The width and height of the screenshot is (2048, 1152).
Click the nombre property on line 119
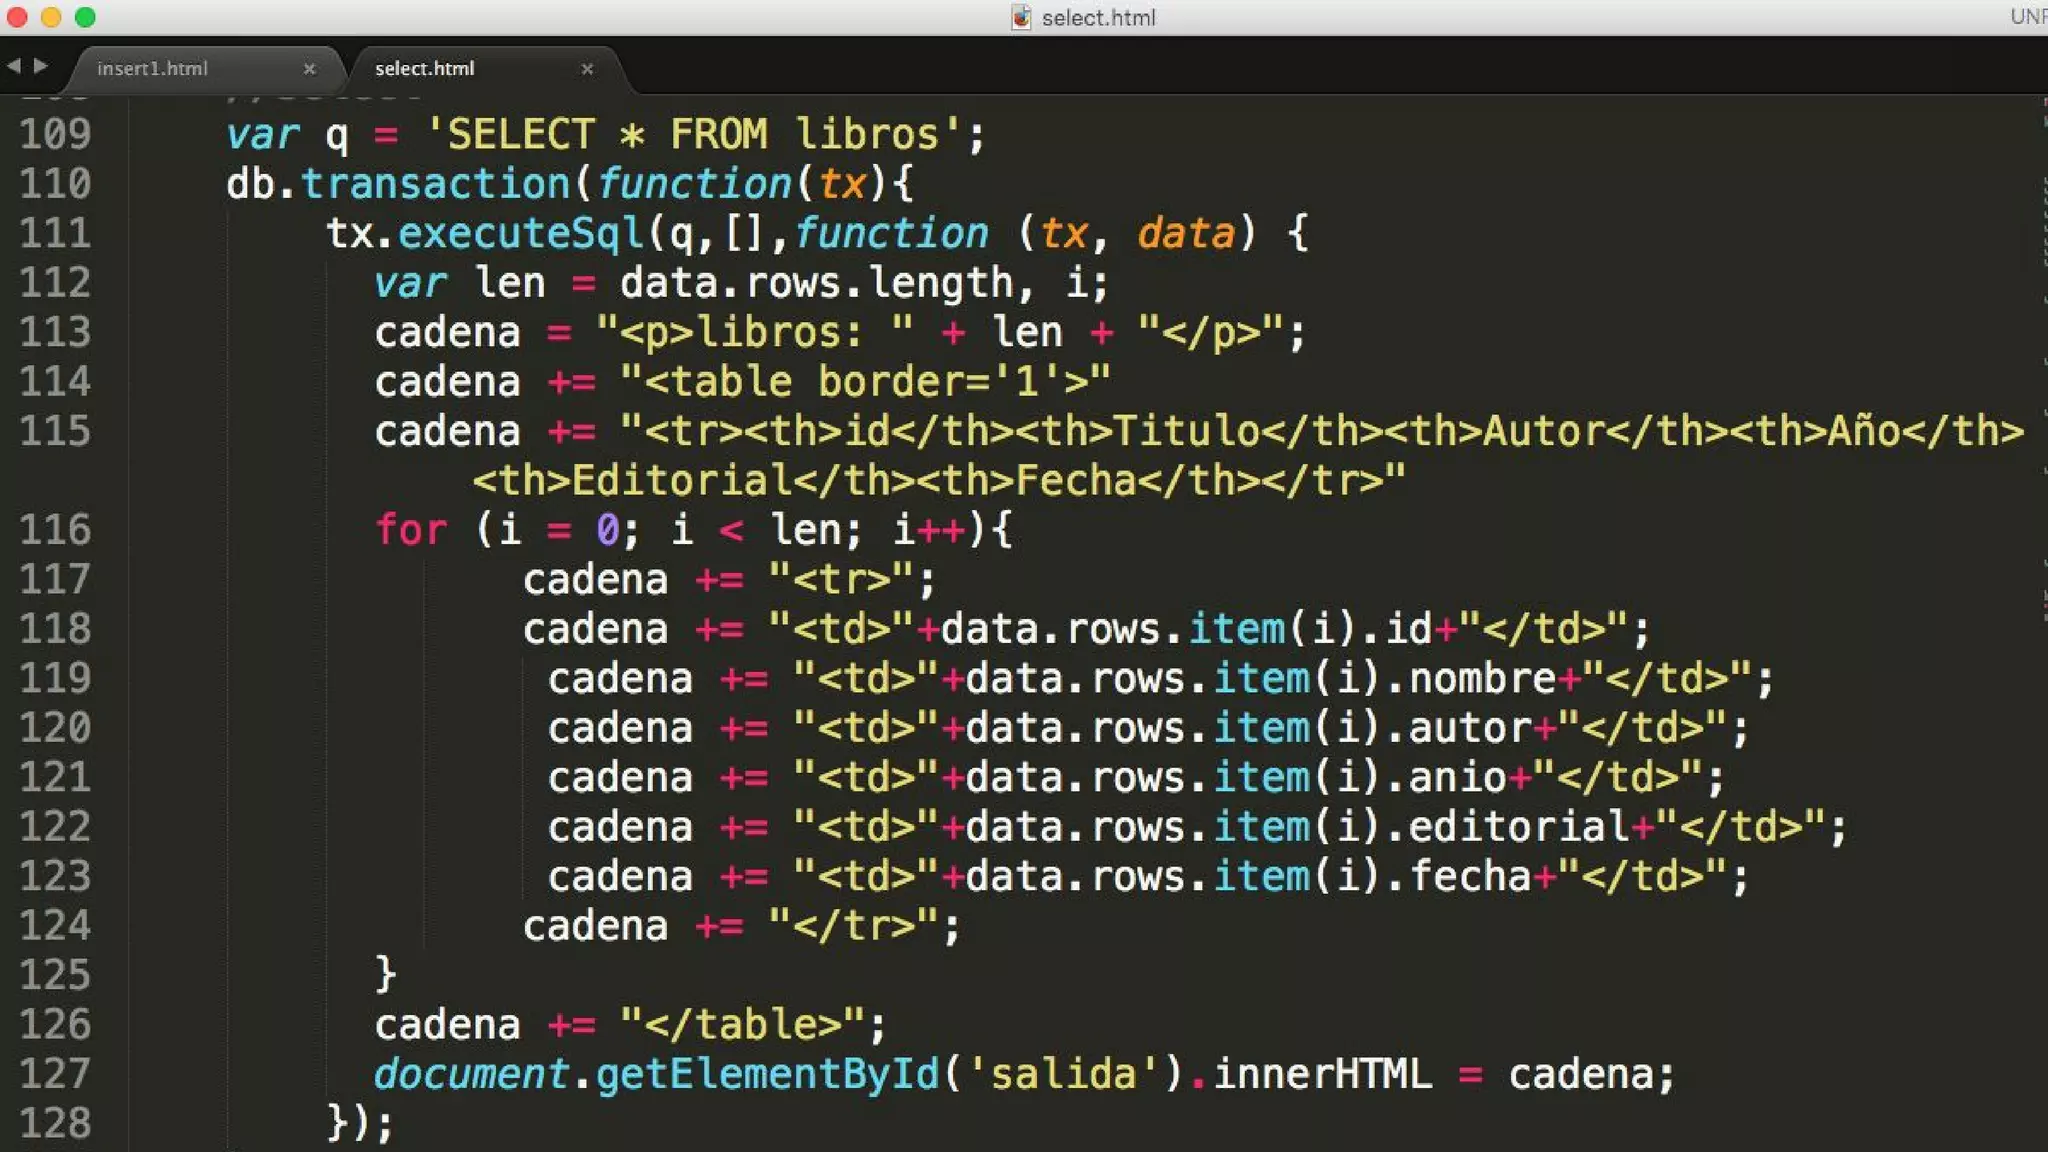coord(1483,679)
